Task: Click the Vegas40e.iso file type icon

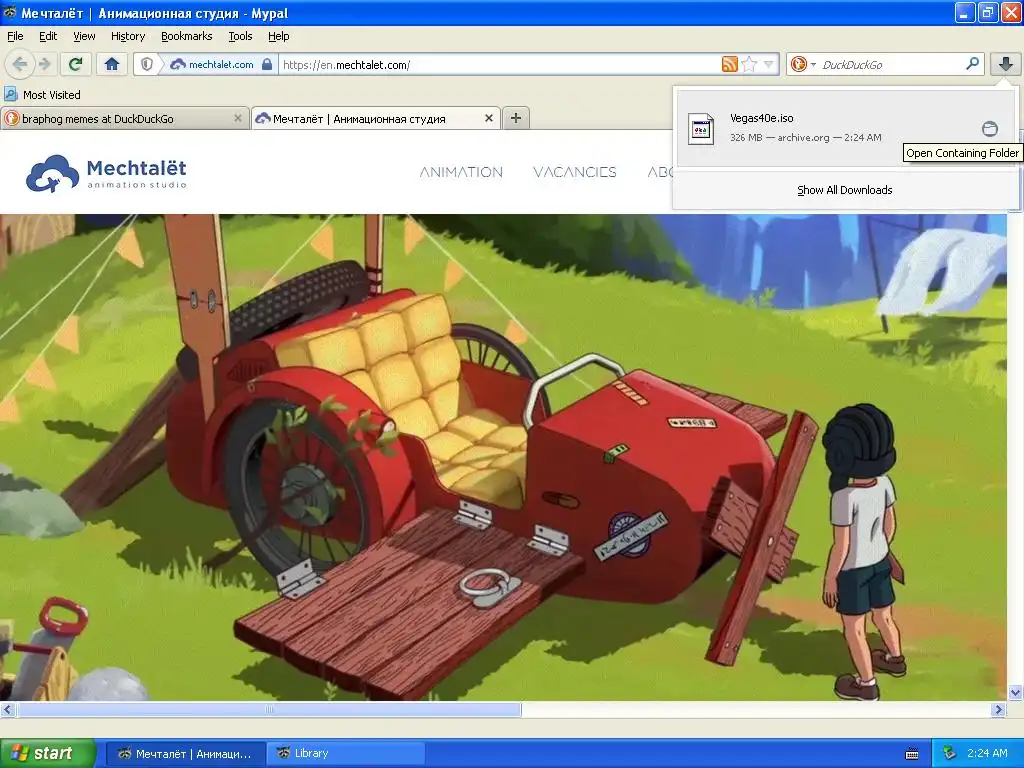Action: (x=701, y=129)
